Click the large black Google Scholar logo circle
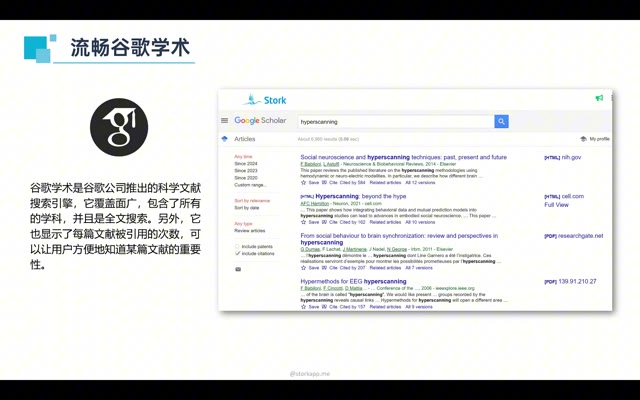 (x=119, y=127)
